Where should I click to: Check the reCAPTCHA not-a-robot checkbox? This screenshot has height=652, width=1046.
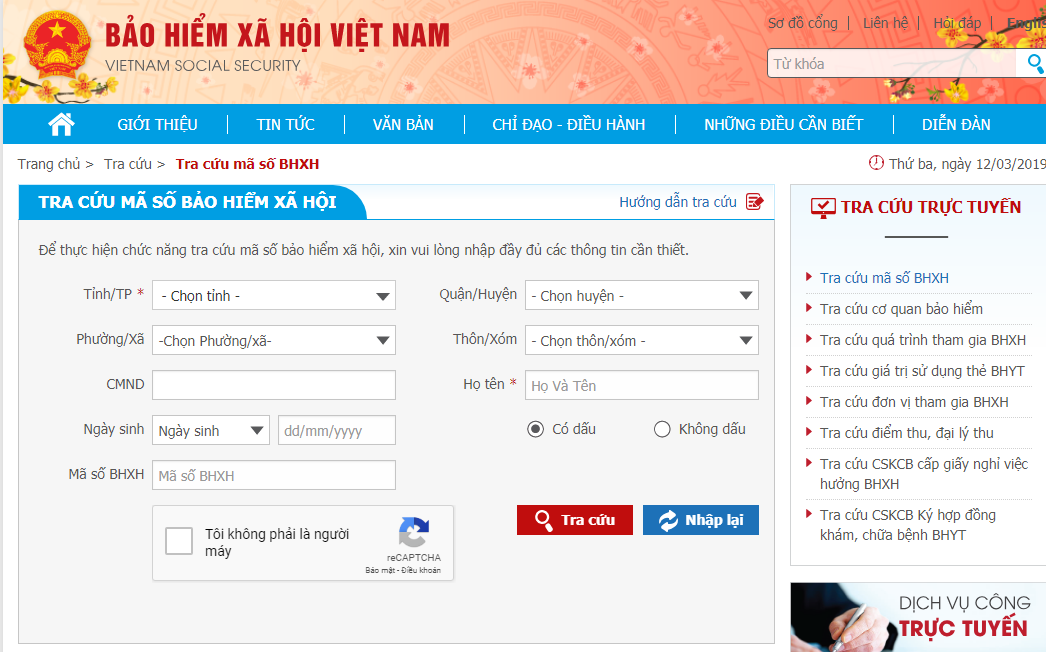tap(179, 541)
